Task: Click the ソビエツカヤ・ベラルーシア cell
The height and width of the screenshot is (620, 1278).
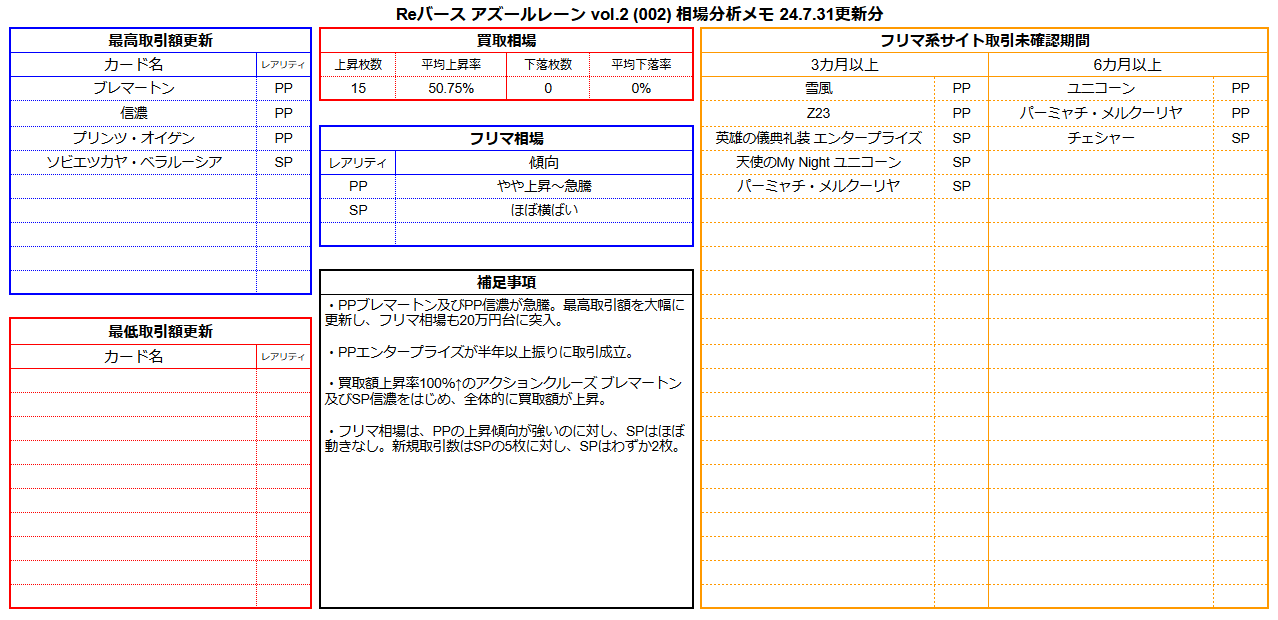Action: point(133,162)
